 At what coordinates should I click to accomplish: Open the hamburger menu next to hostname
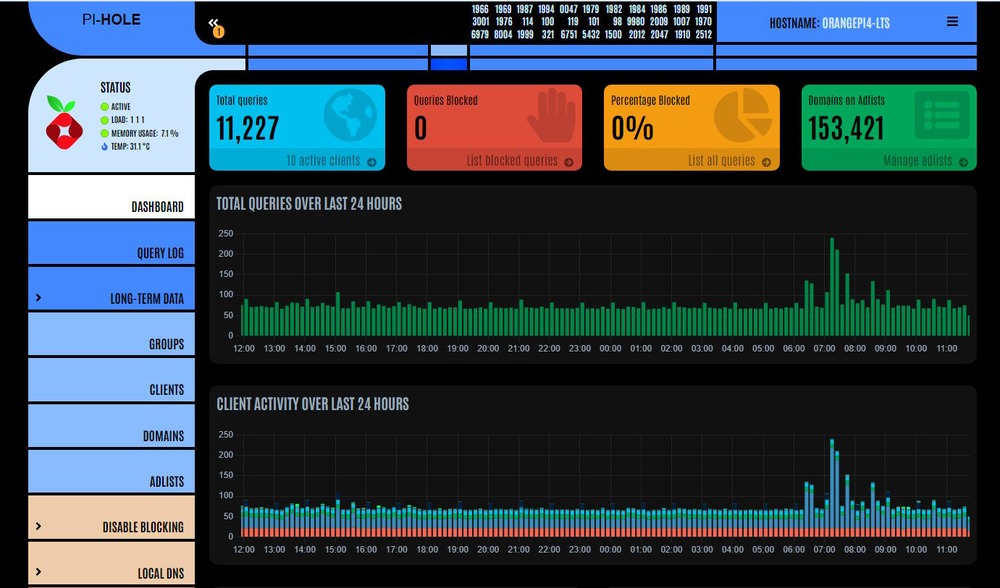click(952, 22)
